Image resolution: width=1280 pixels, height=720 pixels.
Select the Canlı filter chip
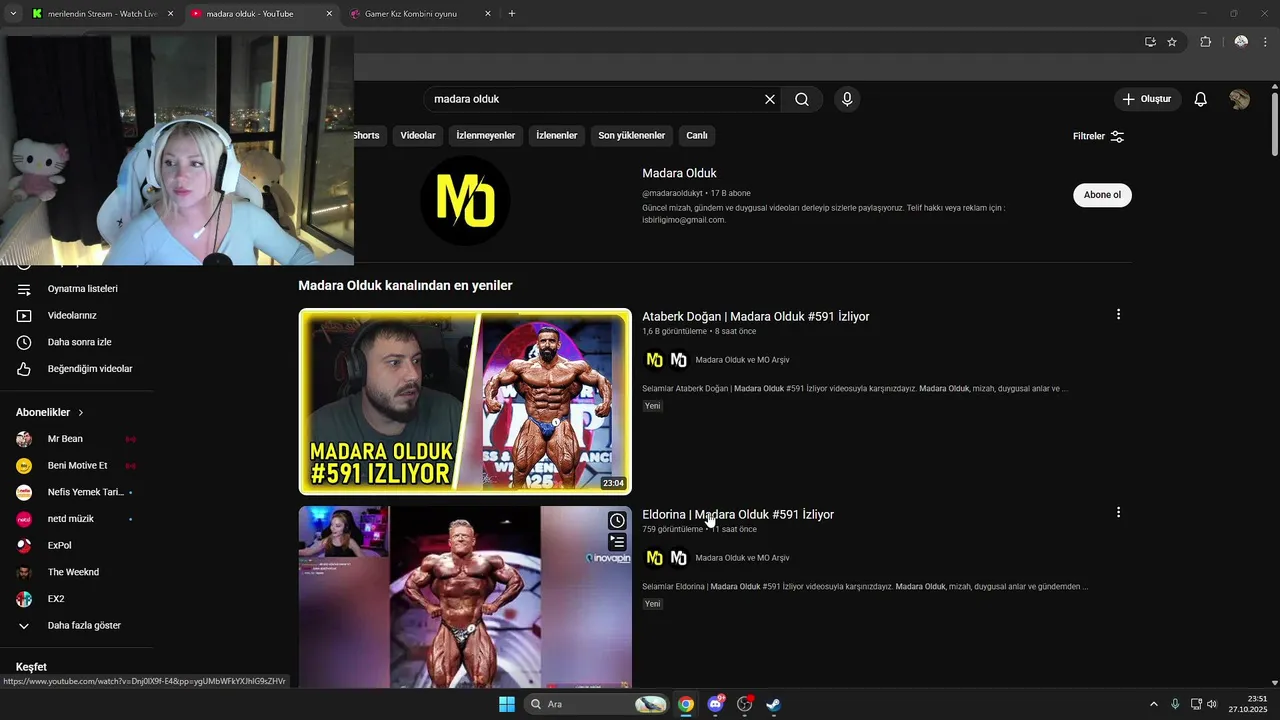[x=697, y=135]
